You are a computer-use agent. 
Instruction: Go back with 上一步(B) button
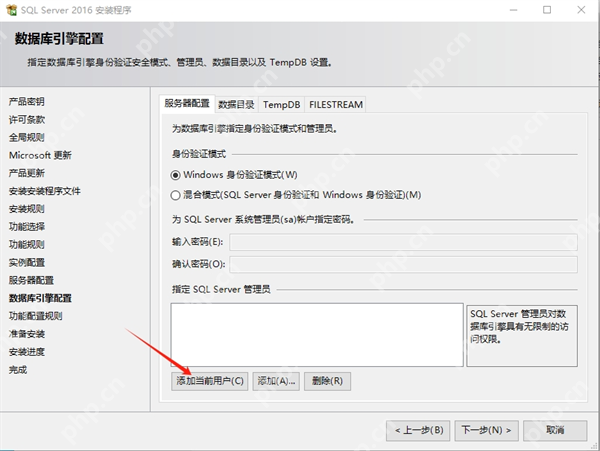tap(418, 430)
